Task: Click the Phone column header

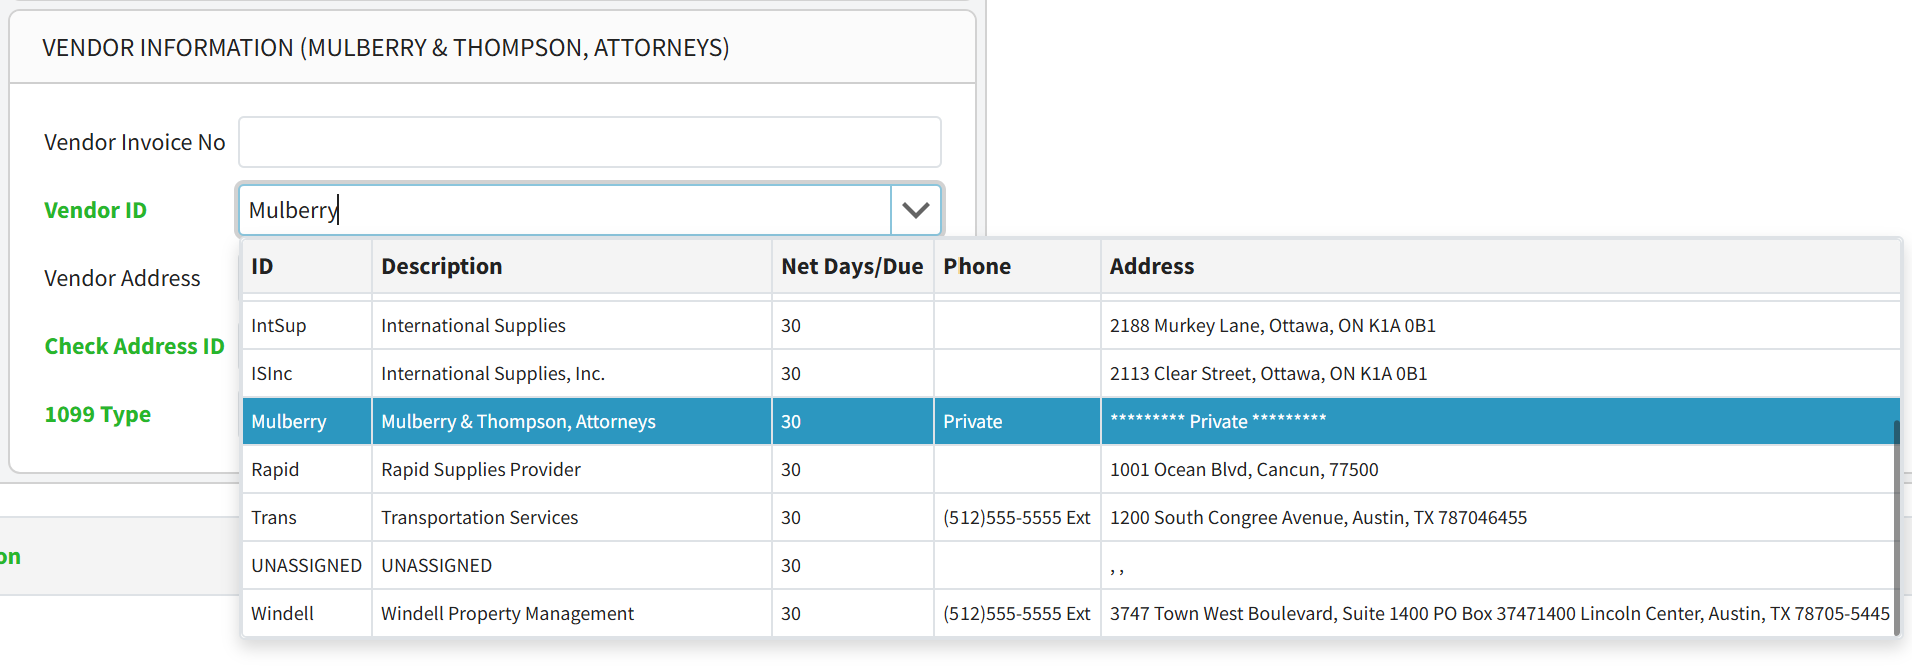Action: coord(976,267)
